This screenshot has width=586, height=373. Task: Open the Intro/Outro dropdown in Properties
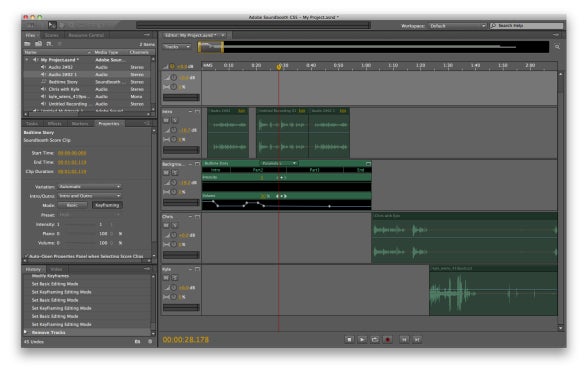(x=90, y=196)
